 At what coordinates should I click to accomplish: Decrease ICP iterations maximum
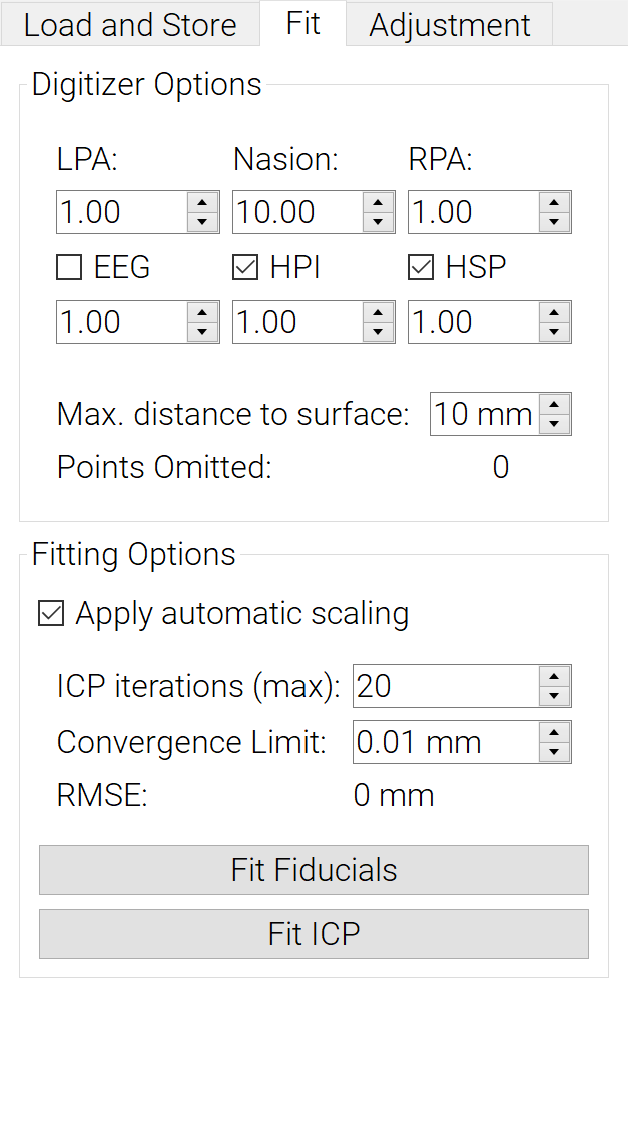[555, 697]
